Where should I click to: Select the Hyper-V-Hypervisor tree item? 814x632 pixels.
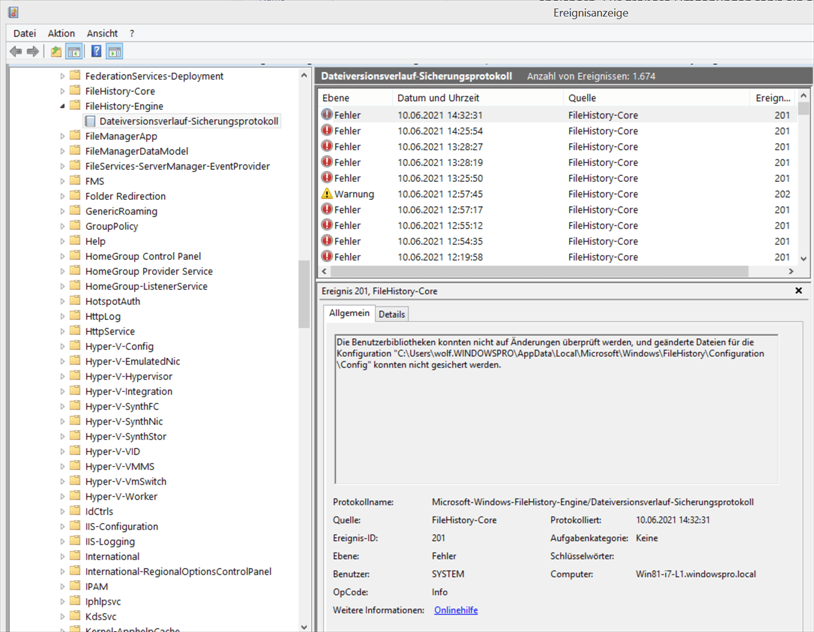[129, 376]
